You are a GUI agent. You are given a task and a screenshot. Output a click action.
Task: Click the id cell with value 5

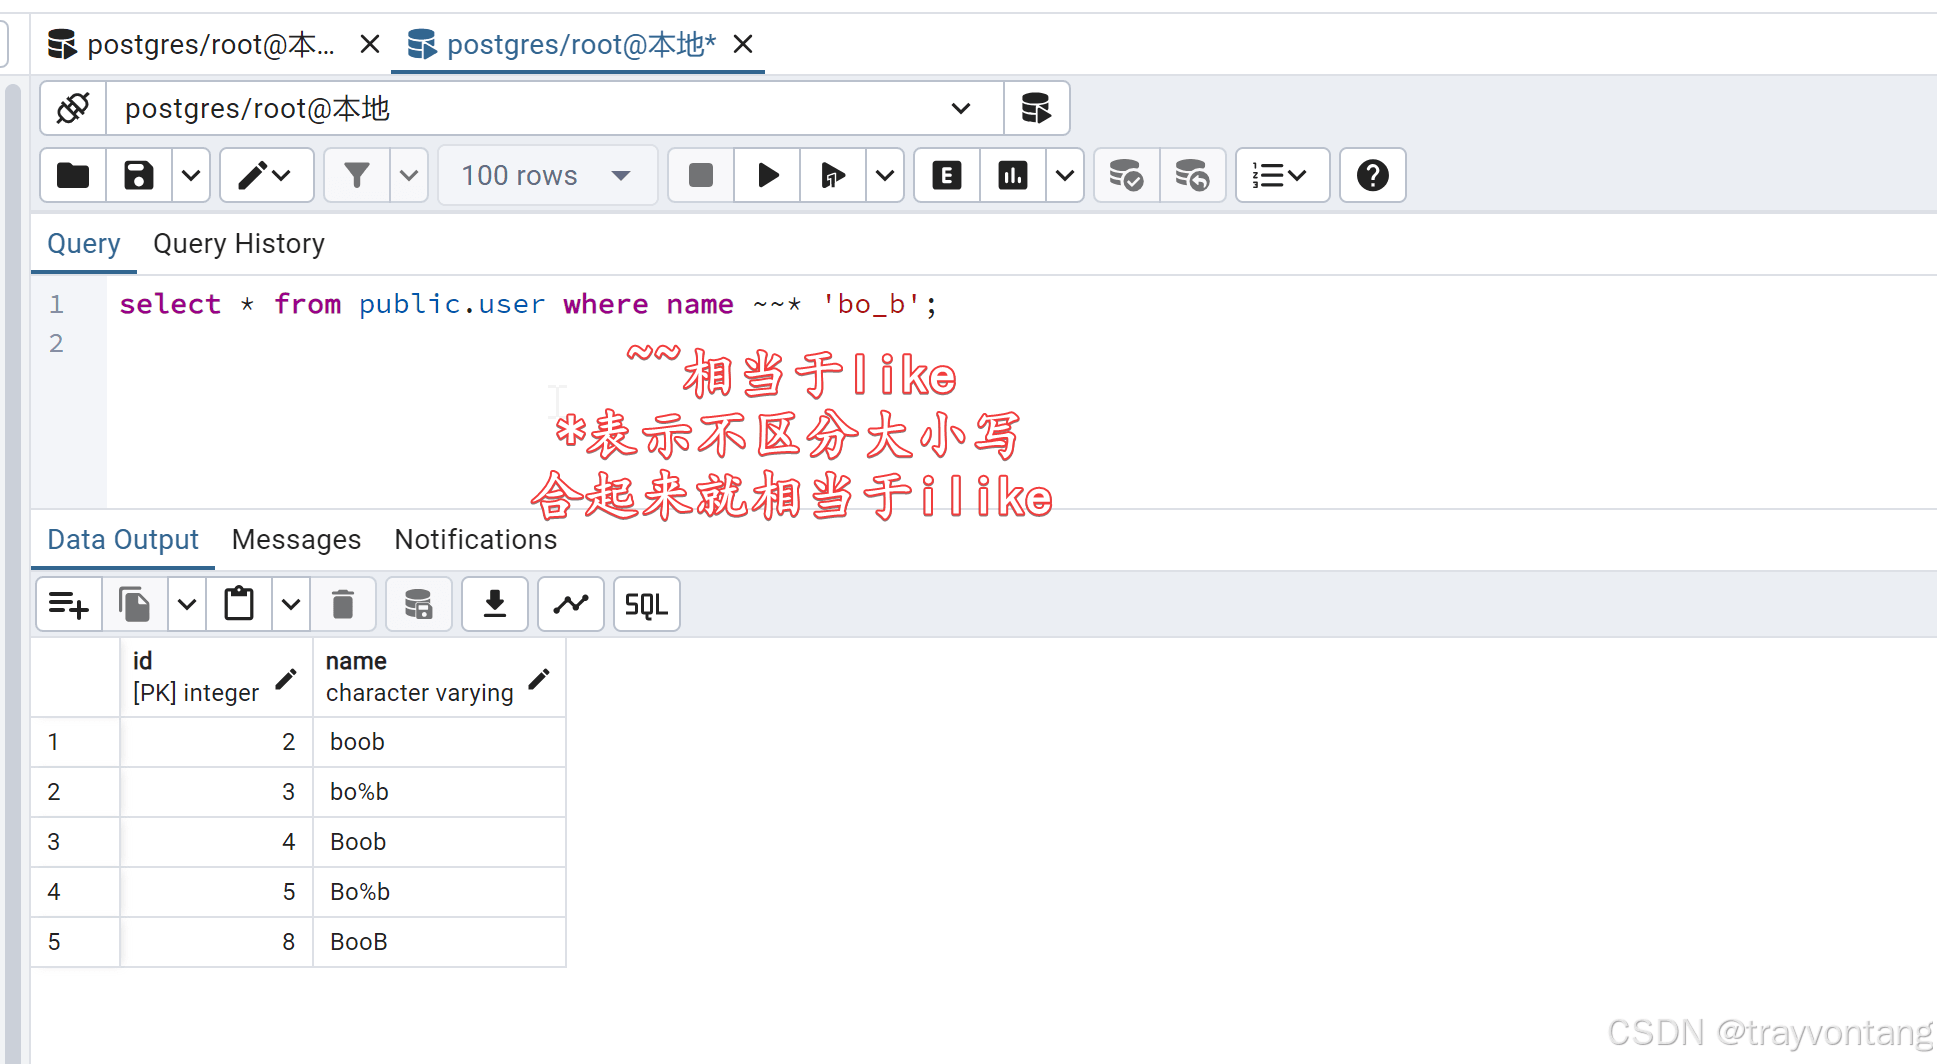pos(216,892)
